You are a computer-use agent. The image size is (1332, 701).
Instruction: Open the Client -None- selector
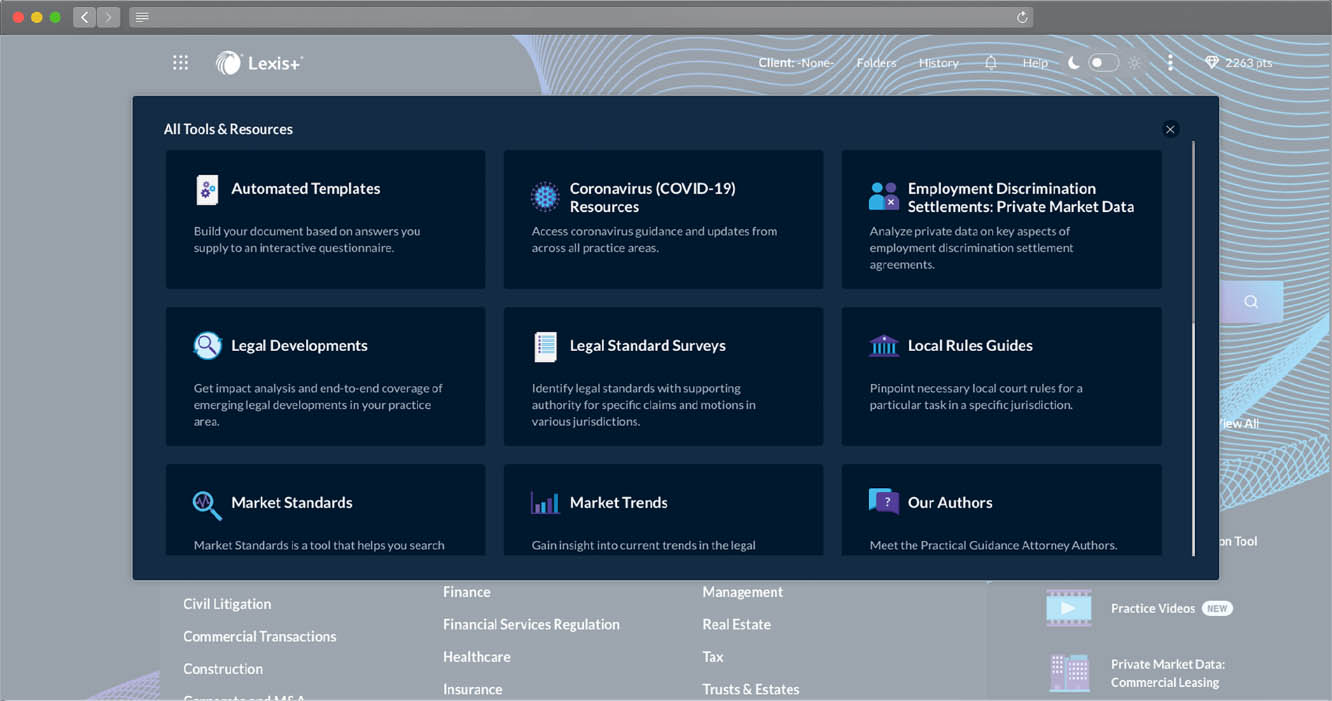(x=795, y=63)
